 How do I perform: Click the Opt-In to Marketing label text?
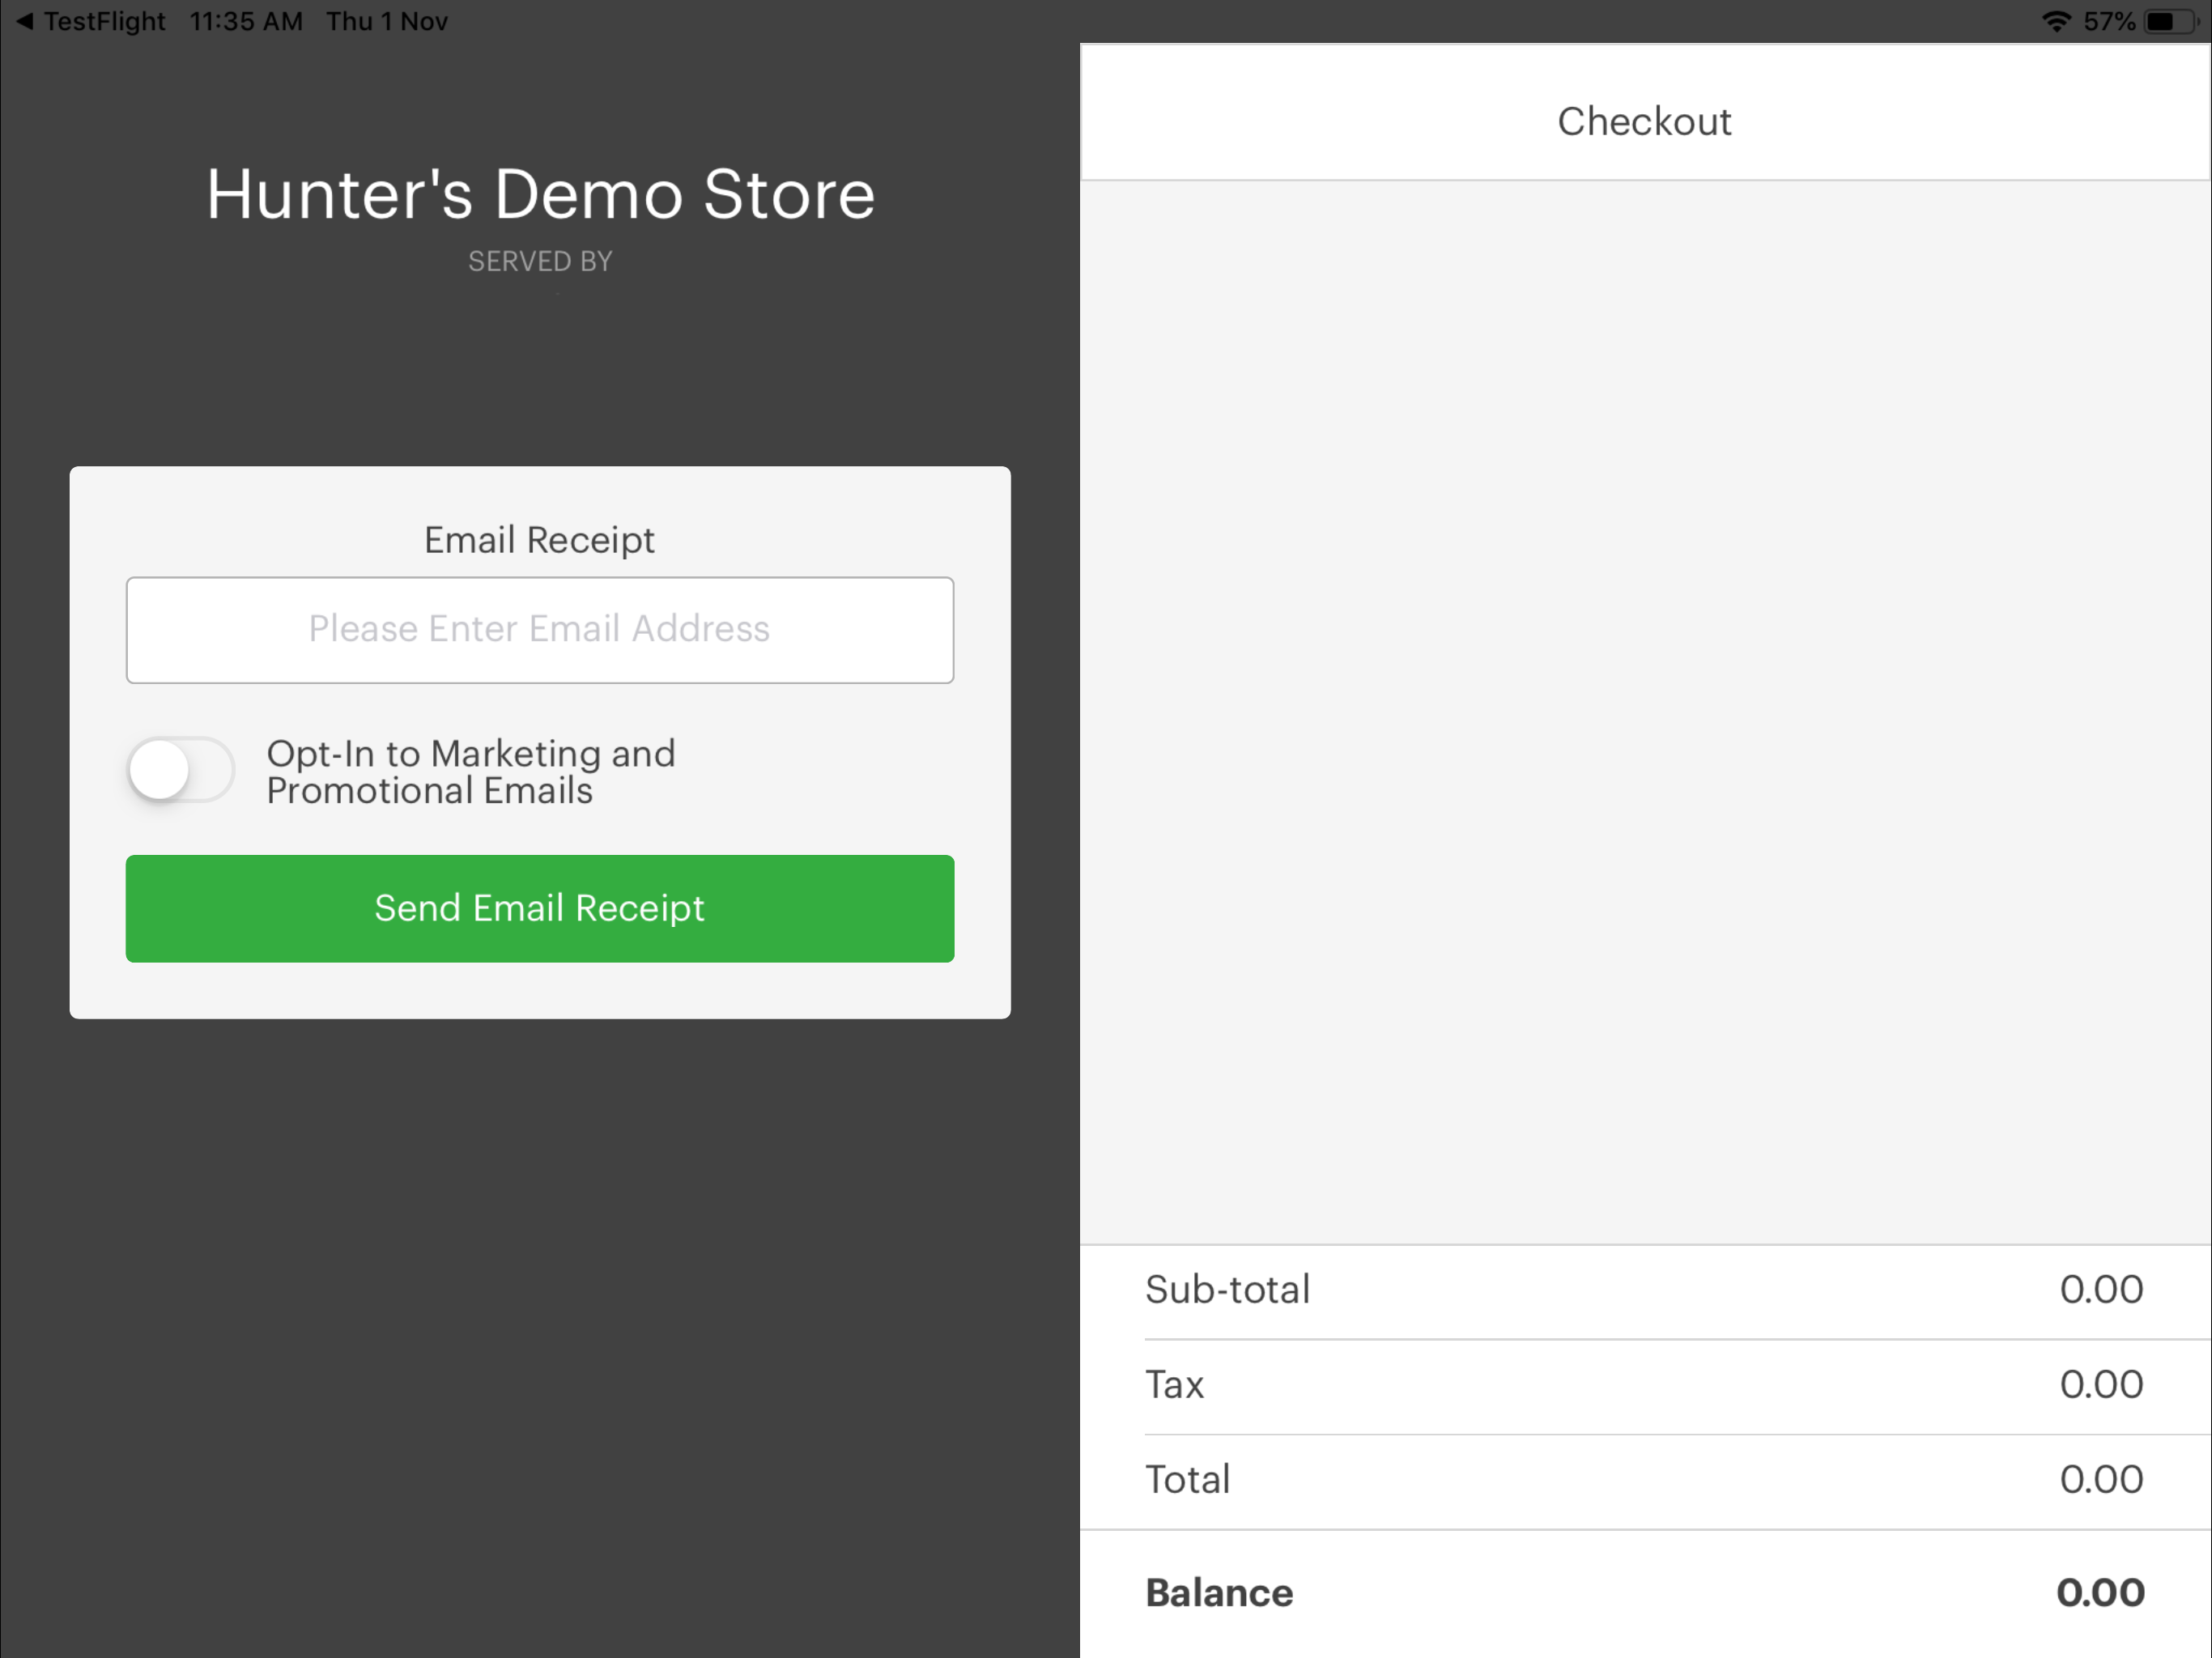point(471,772)
